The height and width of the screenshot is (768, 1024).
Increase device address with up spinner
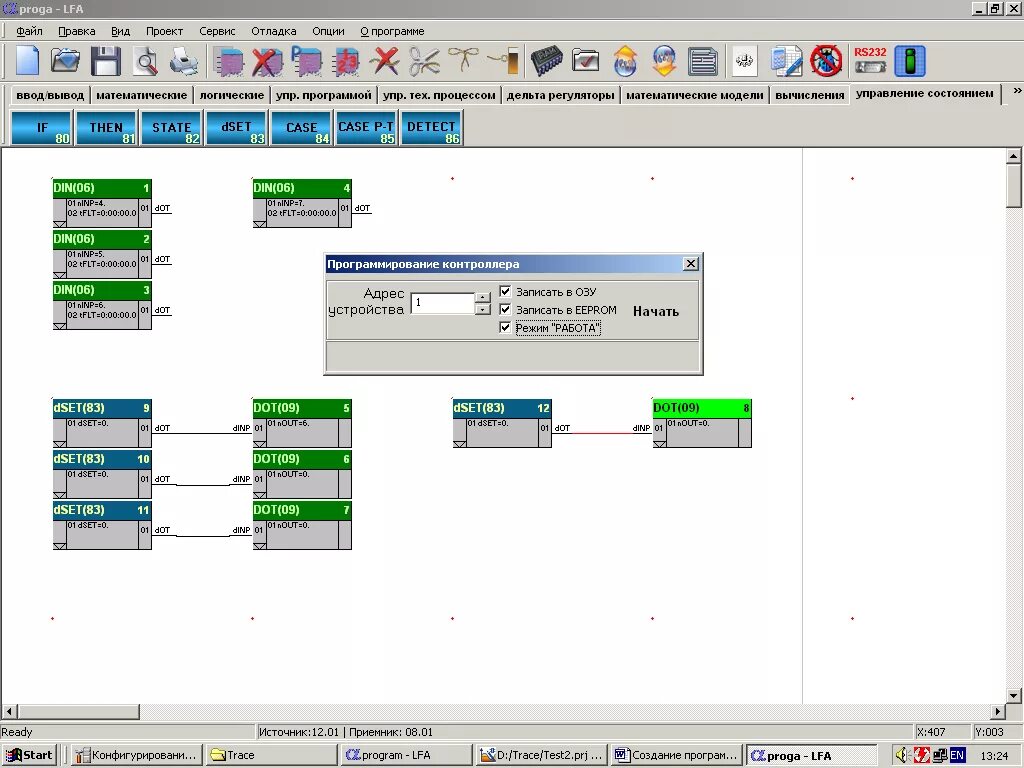point(483,297)
